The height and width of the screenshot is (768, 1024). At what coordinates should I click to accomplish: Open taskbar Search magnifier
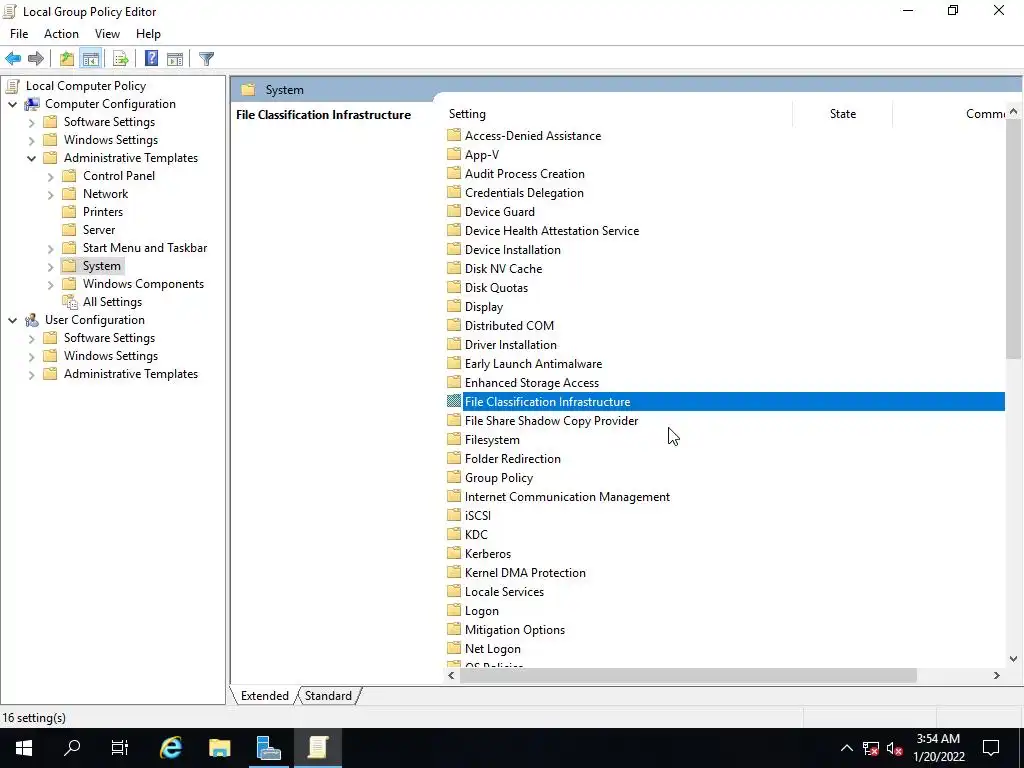pos(72,748)
